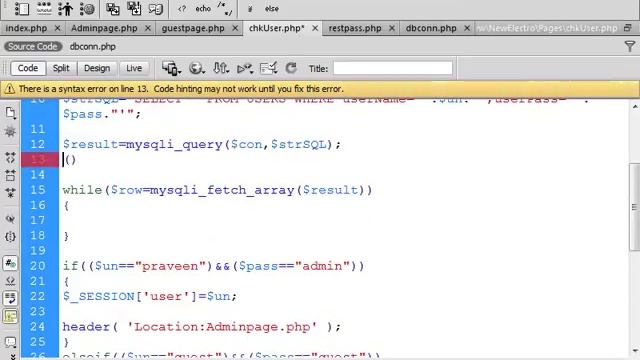
Task: Click Apply Comment icon in coding toolbar
Action: tap(10, 342)
